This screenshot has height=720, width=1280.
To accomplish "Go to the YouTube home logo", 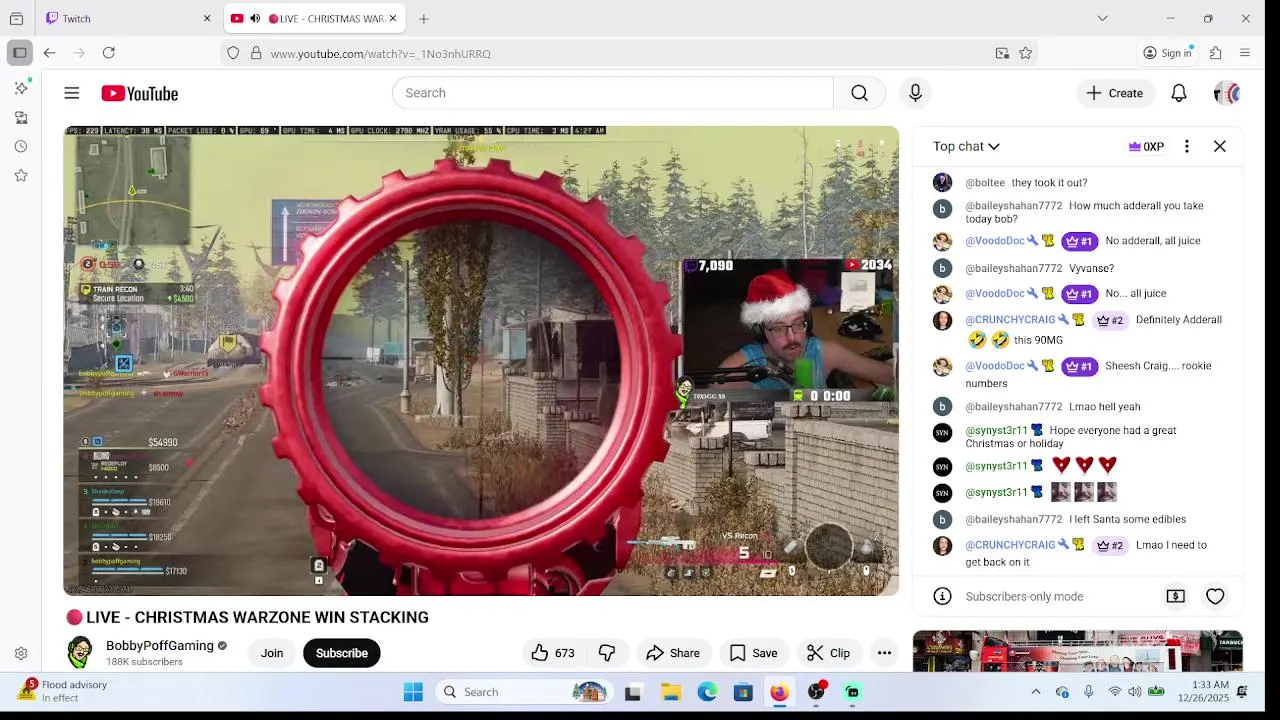I will click(x=139, y=93).
